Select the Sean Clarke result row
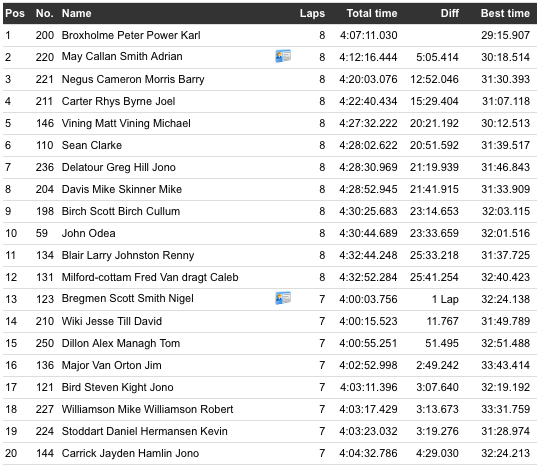Screen dimensions: 537x465 (270, 145)
